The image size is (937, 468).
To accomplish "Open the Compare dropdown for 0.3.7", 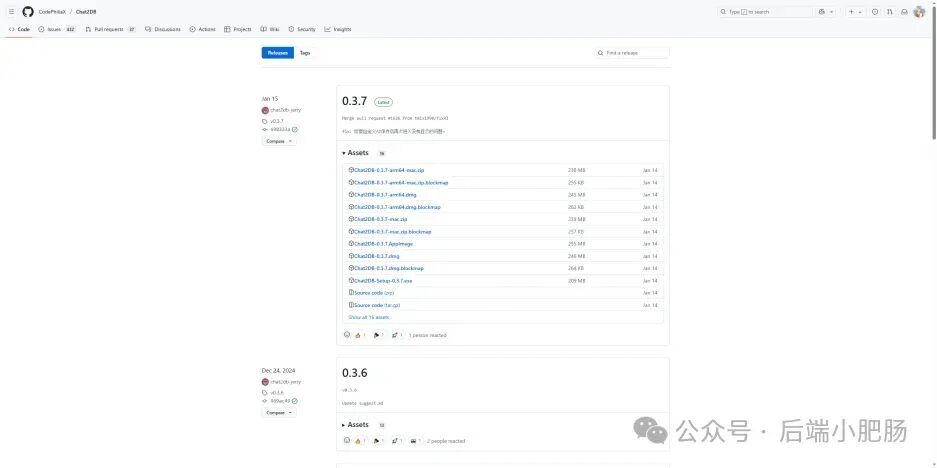I will pos(278,141).
